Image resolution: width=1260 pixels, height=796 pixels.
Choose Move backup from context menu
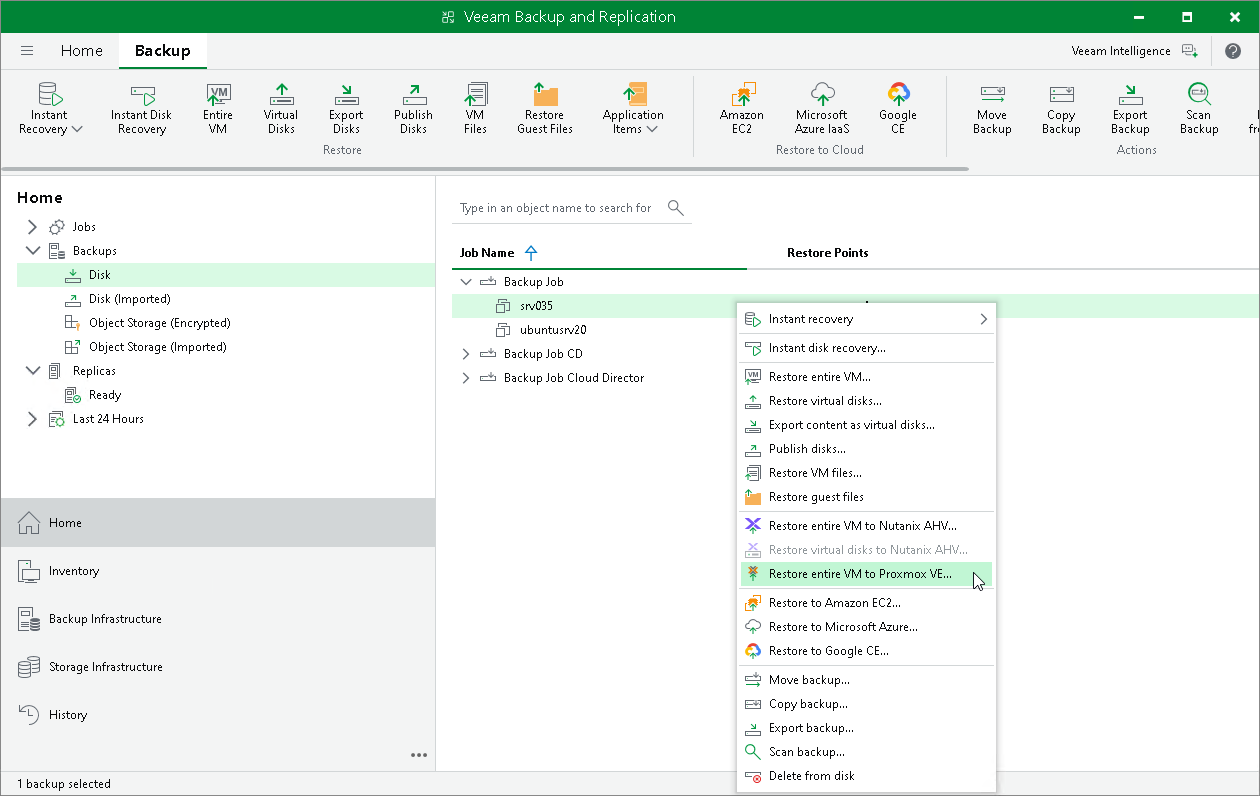[867, 680]
